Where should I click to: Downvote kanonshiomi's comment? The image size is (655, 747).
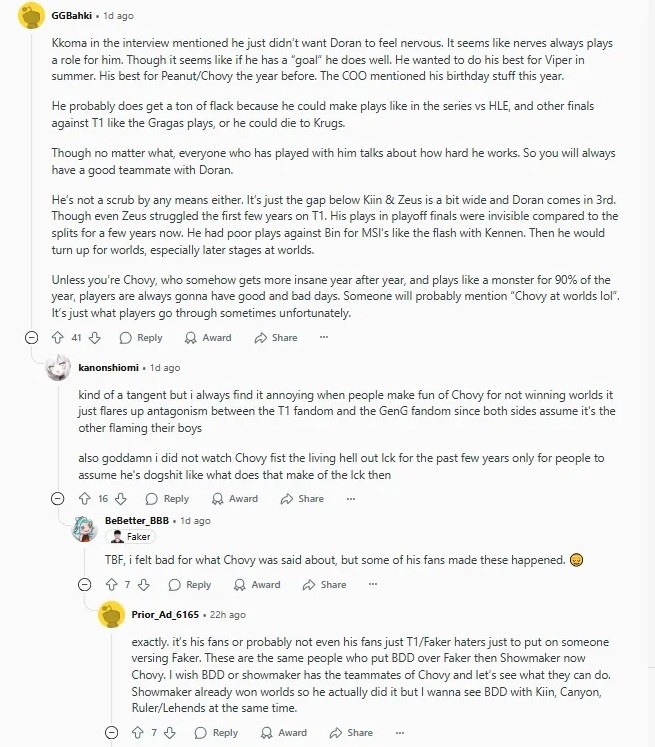pos(121,499)
